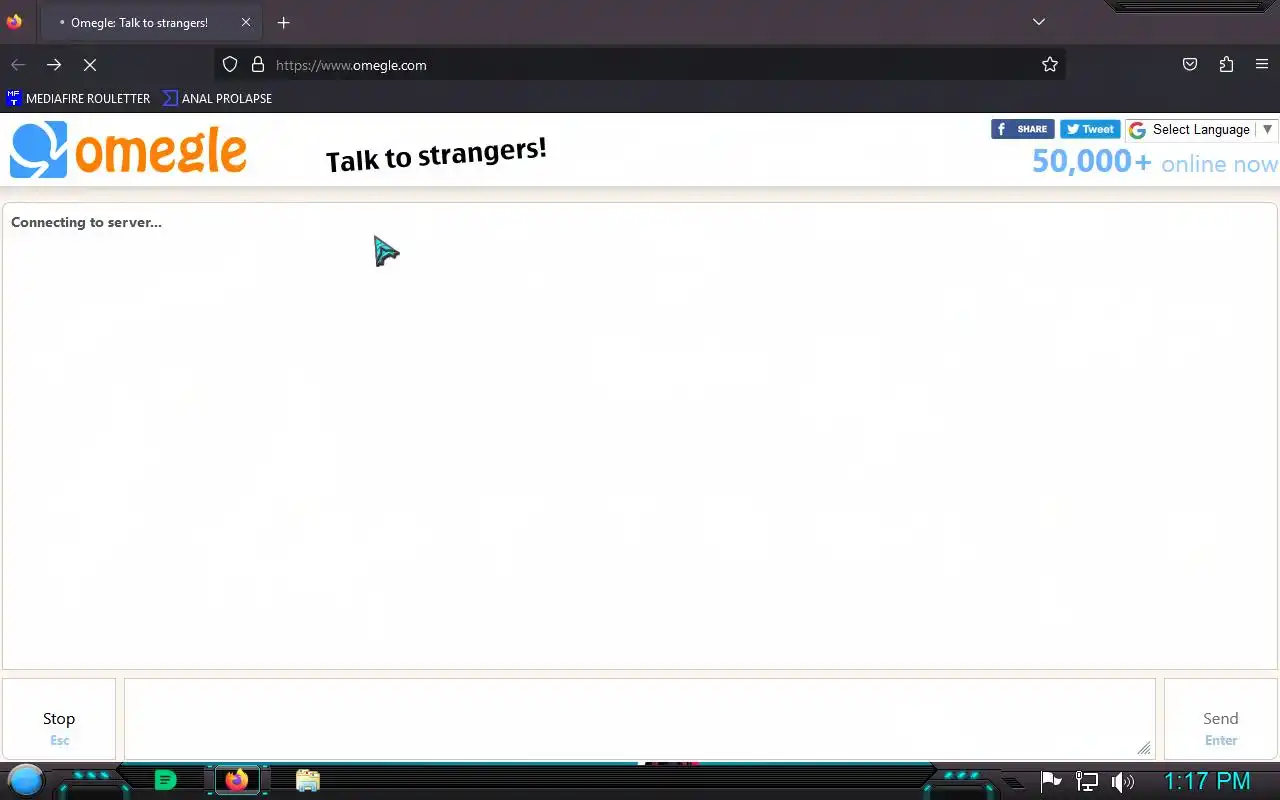Click the green Spotify icon in the taskbar
This screenshot has width=1280, height=800.
[166, 780]
